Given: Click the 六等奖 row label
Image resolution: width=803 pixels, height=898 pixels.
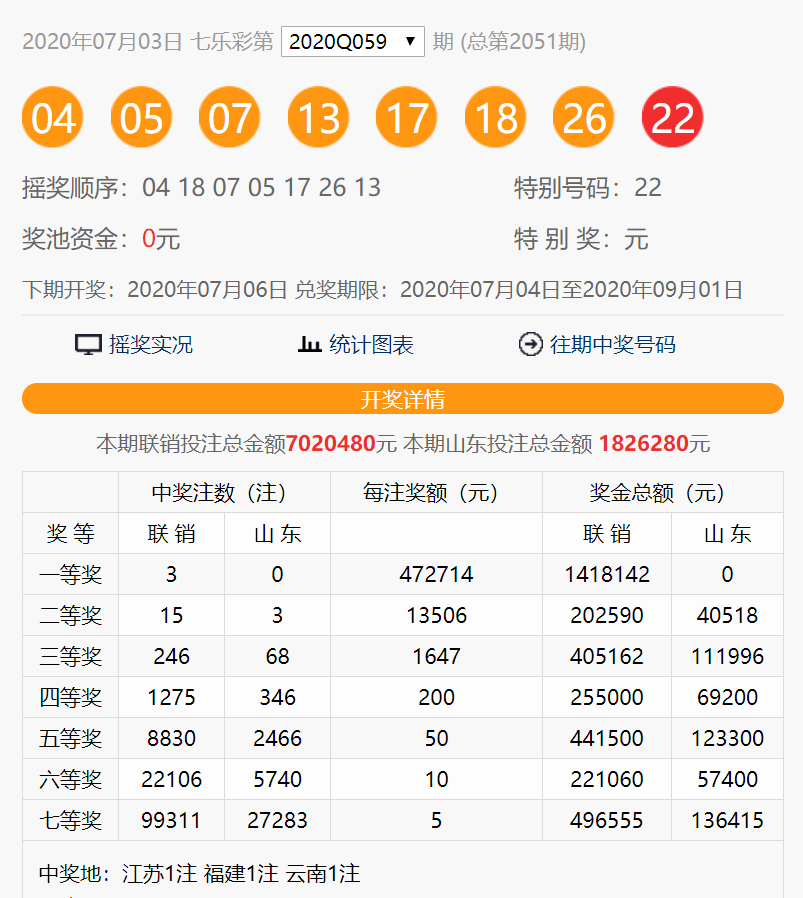Looking at the screenshot, I should point(70,779).
